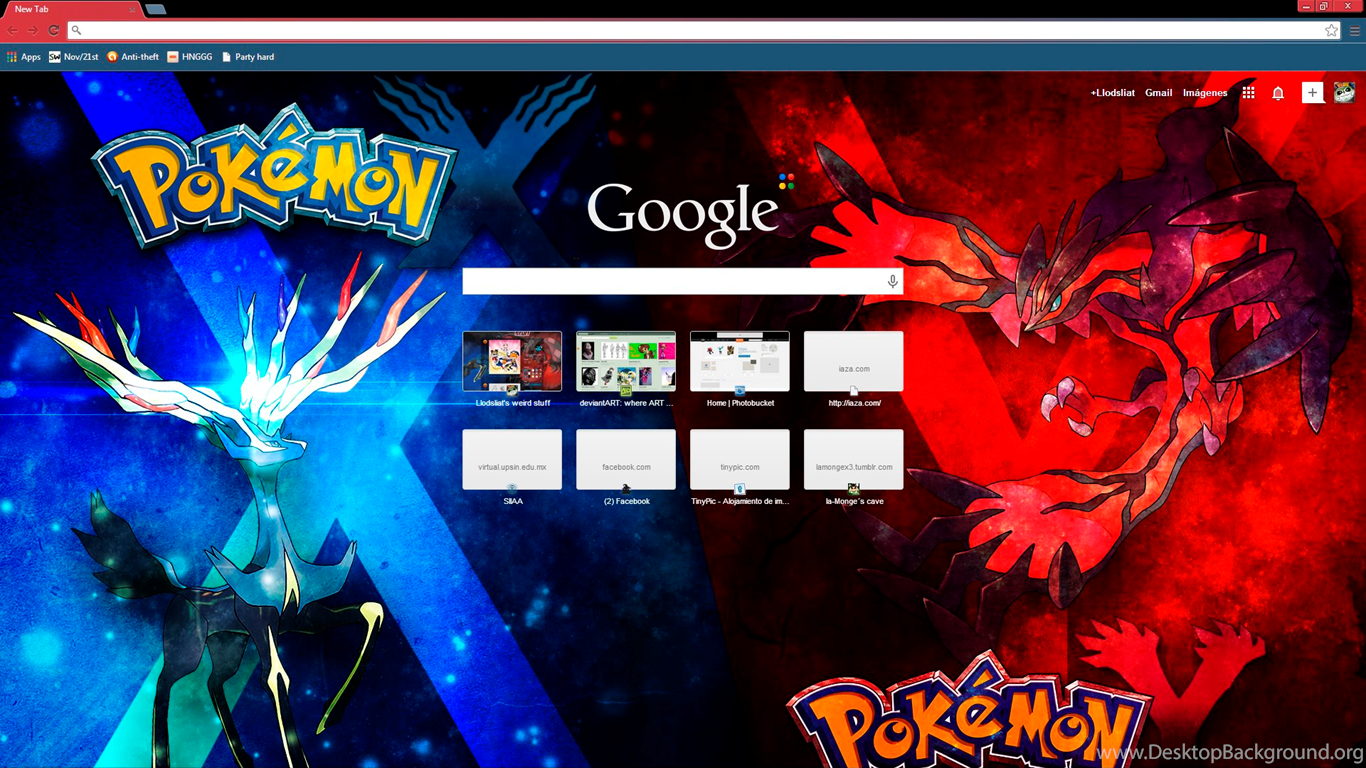This screenshot has height=768, width=1366.
Task: Open the HNGGG bookmark
Action: coord(190,57)
